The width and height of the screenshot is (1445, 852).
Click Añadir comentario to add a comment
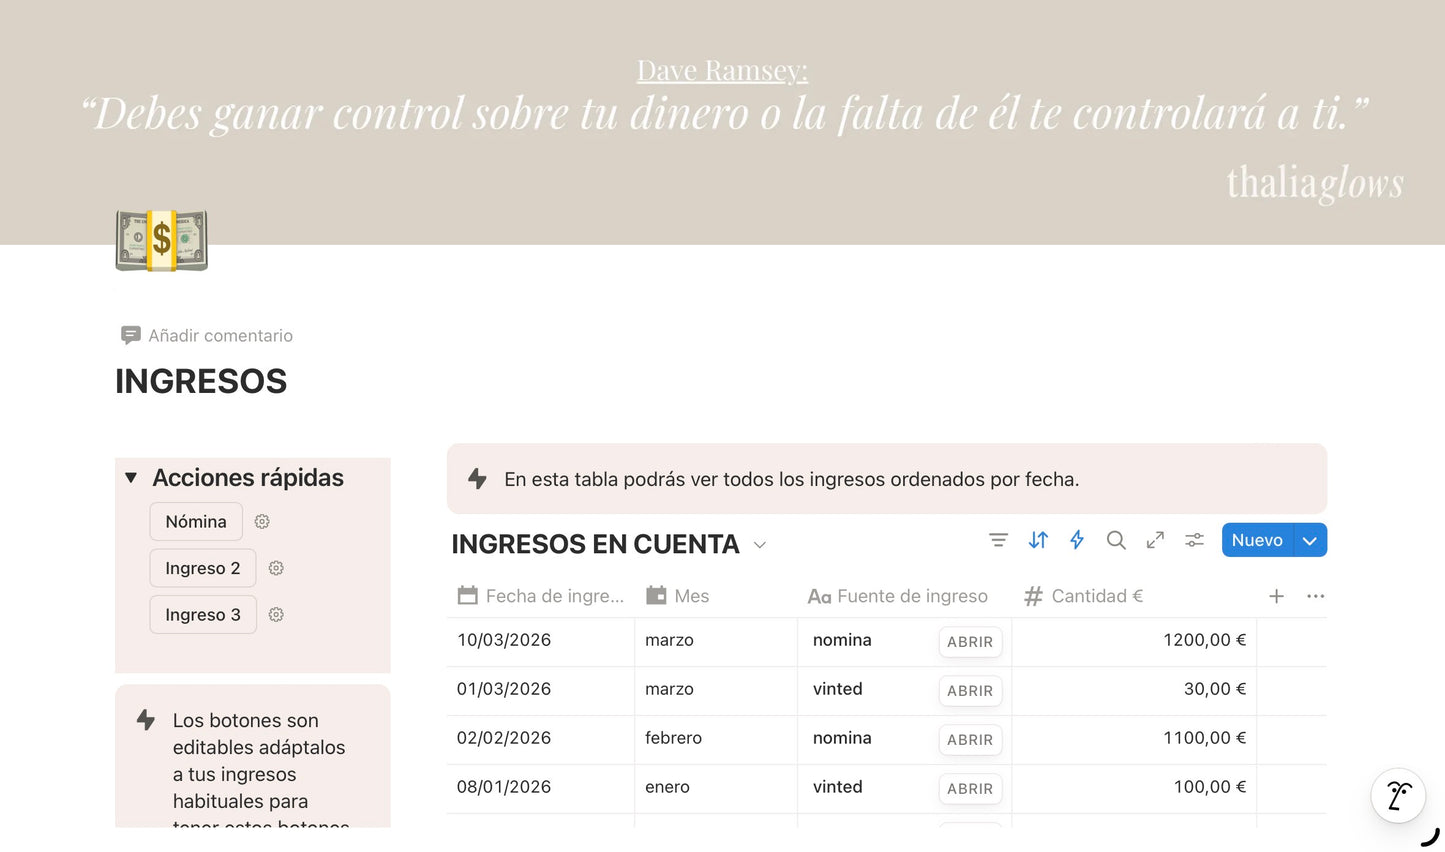pyautogui.click(x=221, y=335)
